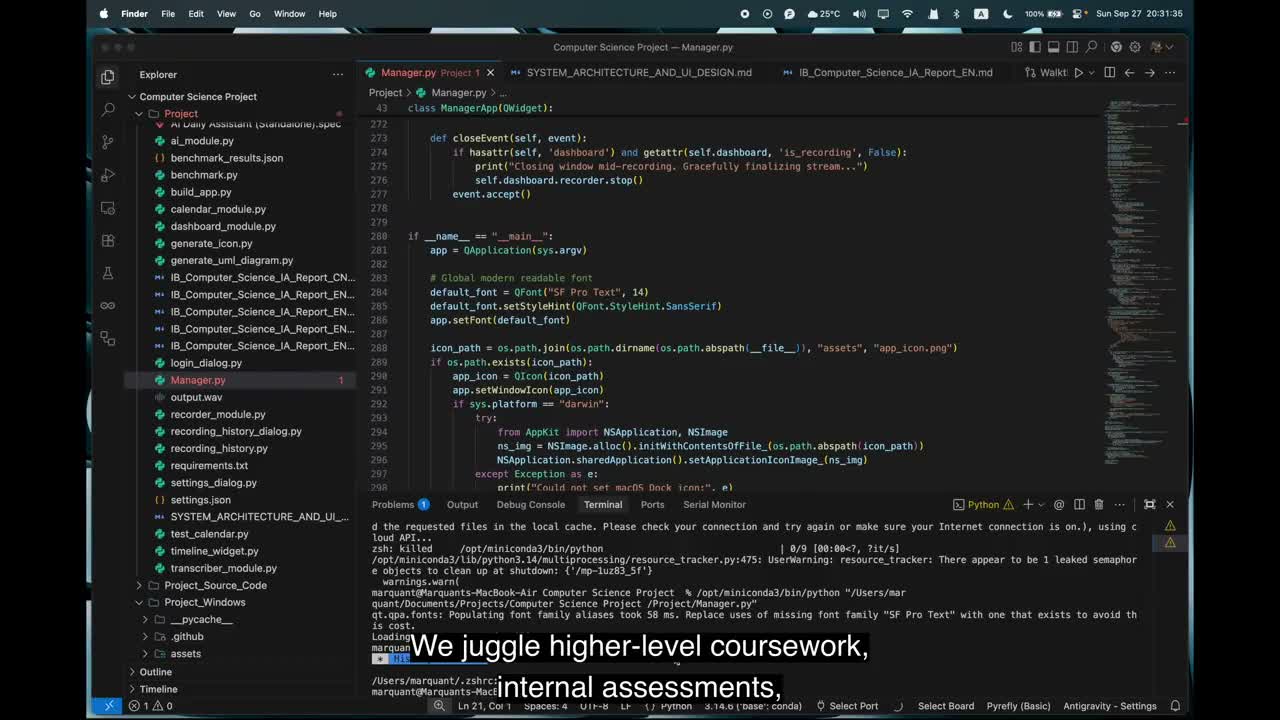Open the Ports panel tab
1280x720 pixels.
(652, 504)
